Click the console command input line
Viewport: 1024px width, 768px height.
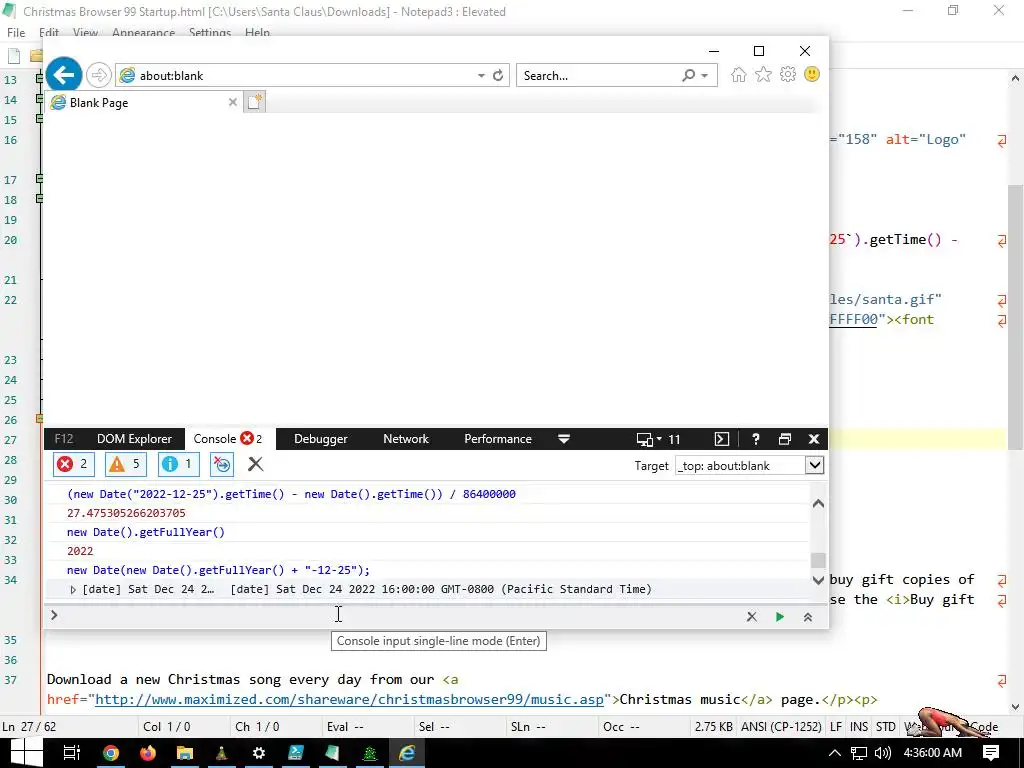(398, 616)
